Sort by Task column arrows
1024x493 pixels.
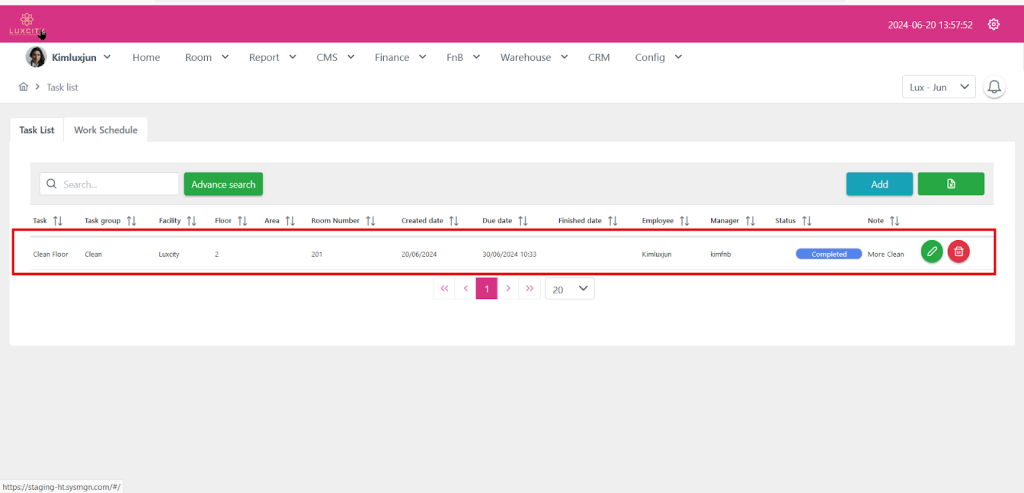click(x=57, y=221)
